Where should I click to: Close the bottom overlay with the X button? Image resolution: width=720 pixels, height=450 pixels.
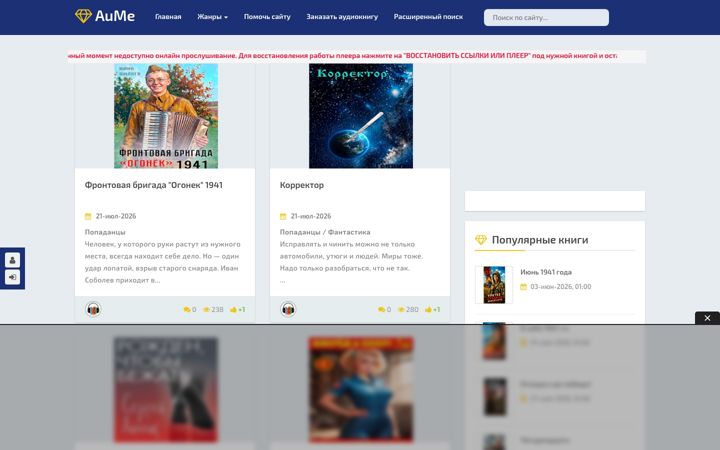tap(707, 318)
